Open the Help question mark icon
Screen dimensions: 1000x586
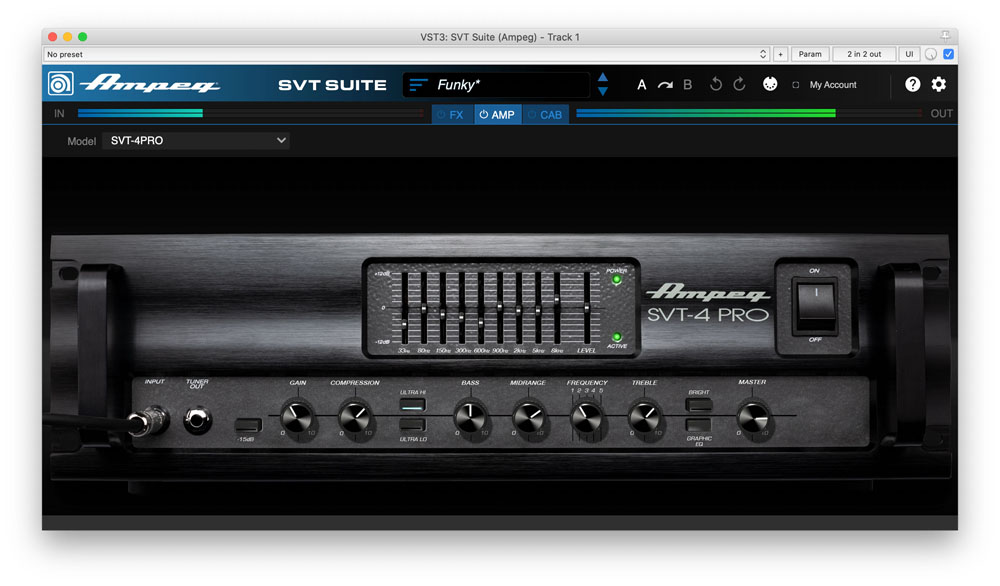[912, 84]
